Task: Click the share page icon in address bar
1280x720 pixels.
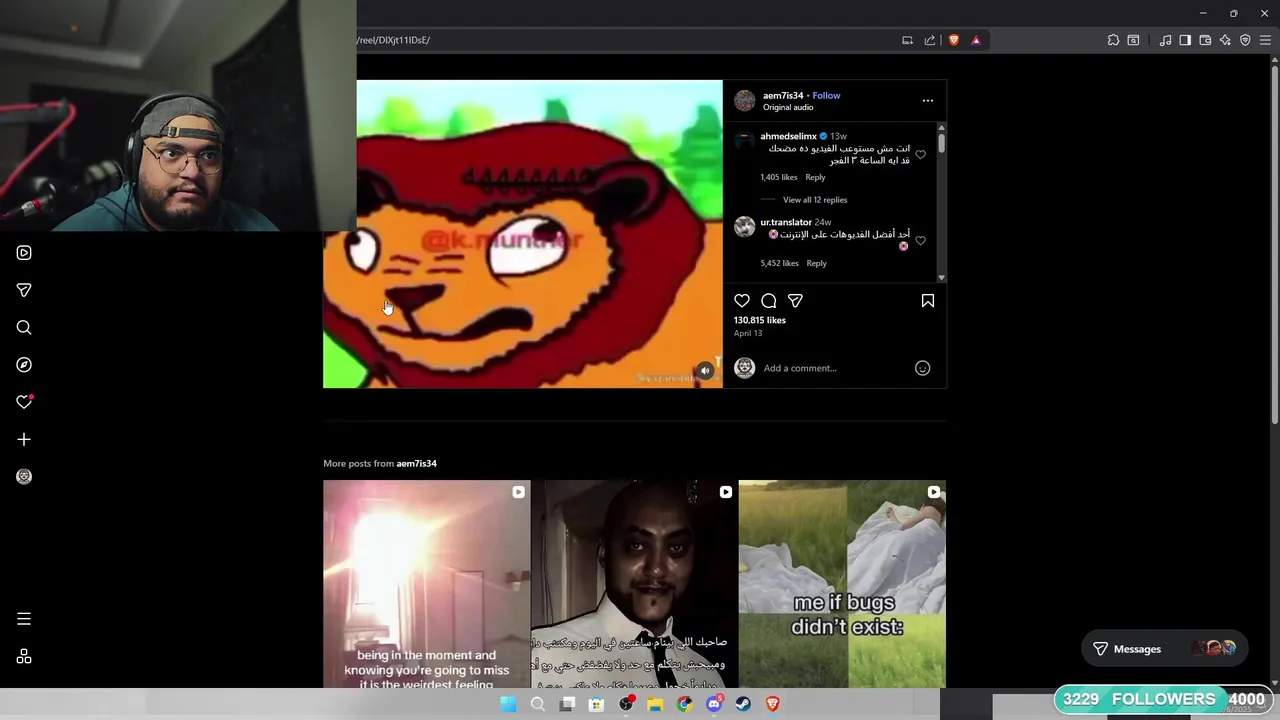Action: pyautogui.click(x=930, y=40)
